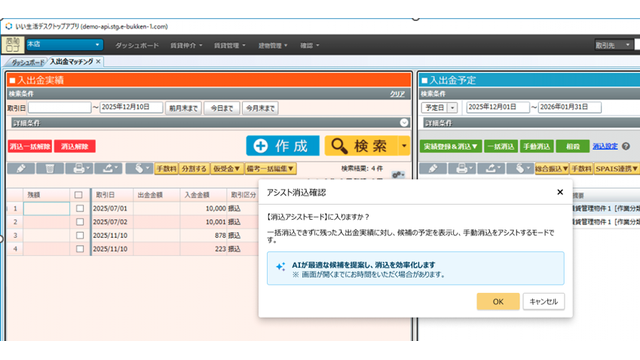Viewport: 640px width, 360px height.
Task: Click the blue 作成 button
Action: click(283, 146)
